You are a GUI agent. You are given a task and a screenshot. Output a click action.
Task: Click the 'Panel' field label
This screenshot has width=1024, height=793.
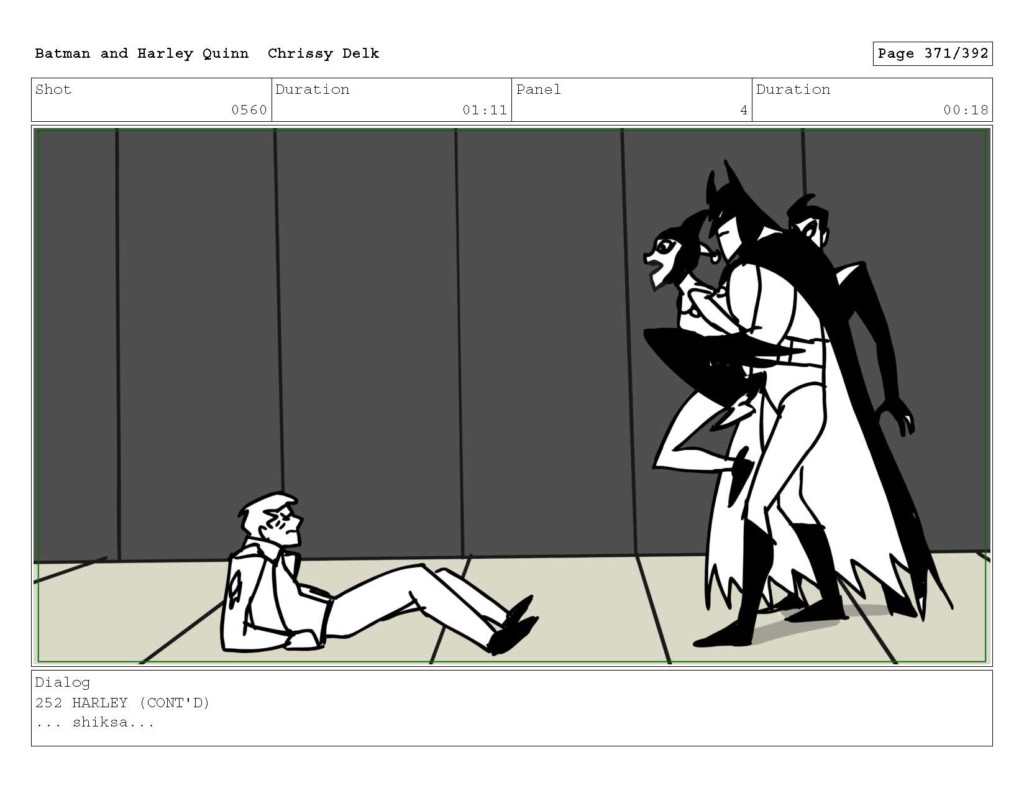538,89
